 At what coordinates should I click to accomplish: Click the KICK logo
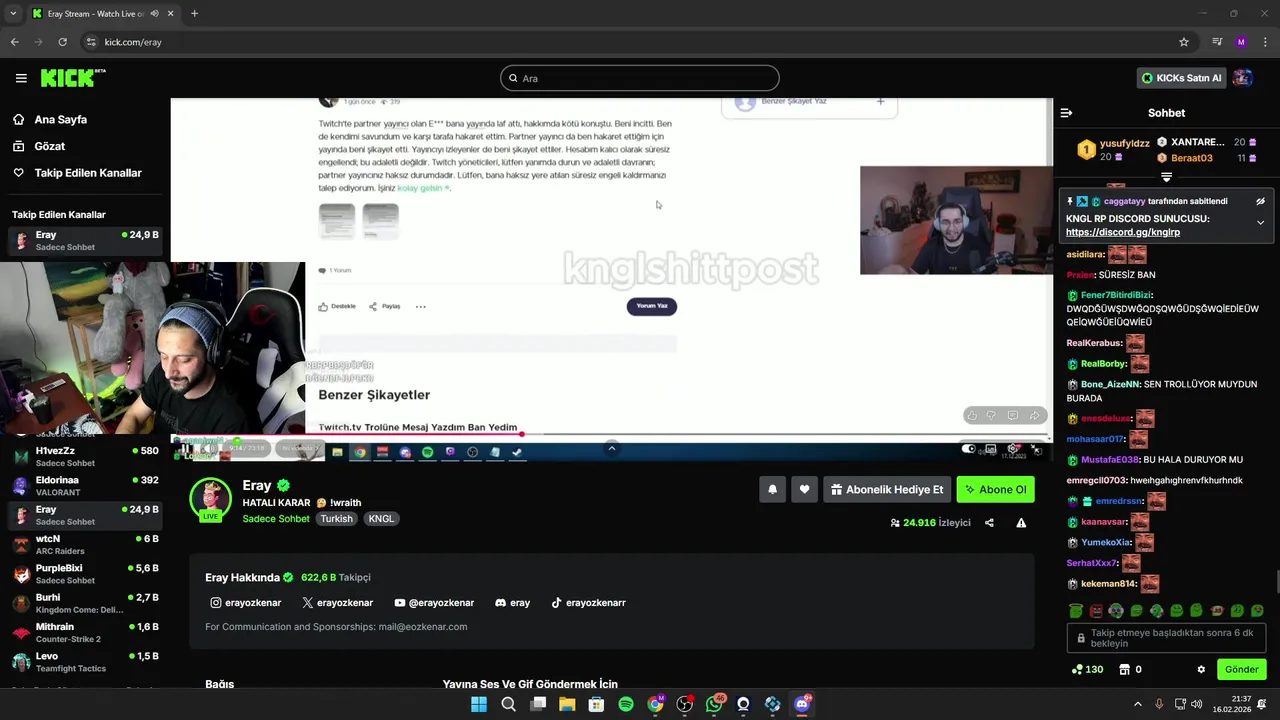tap(73, 78)
